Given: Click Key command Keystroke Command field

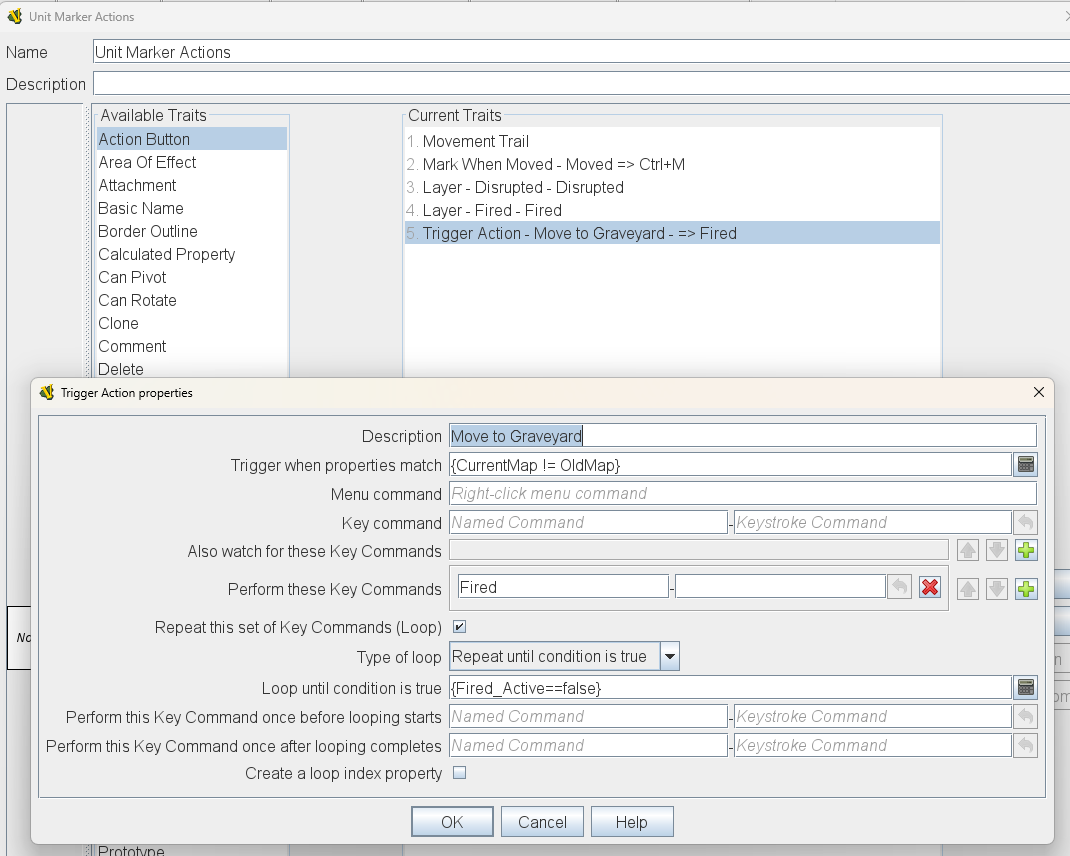Looking at the screenshot, I should click(872, 523).
